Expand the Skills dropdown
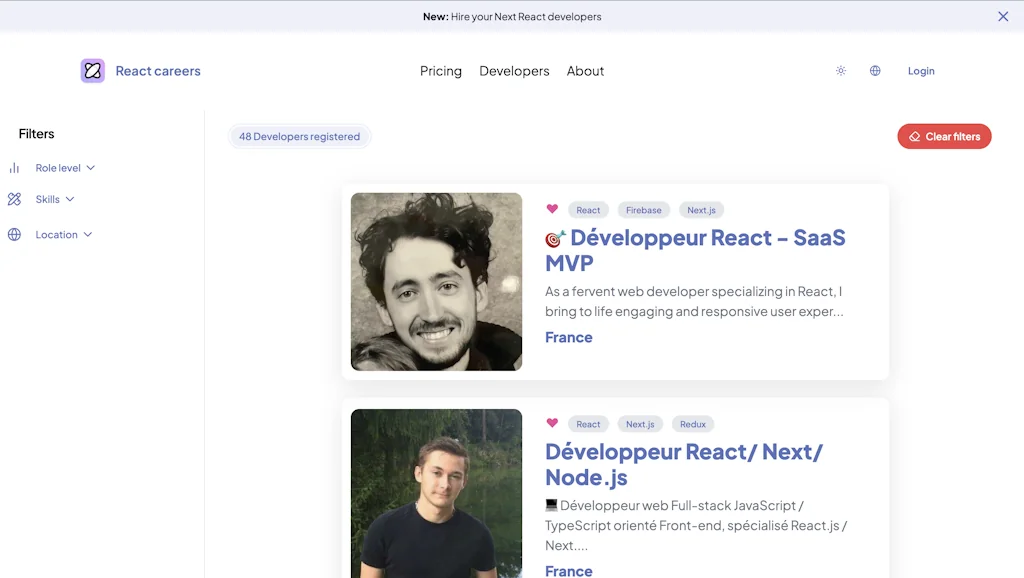1024x578 pixels. 48,199
